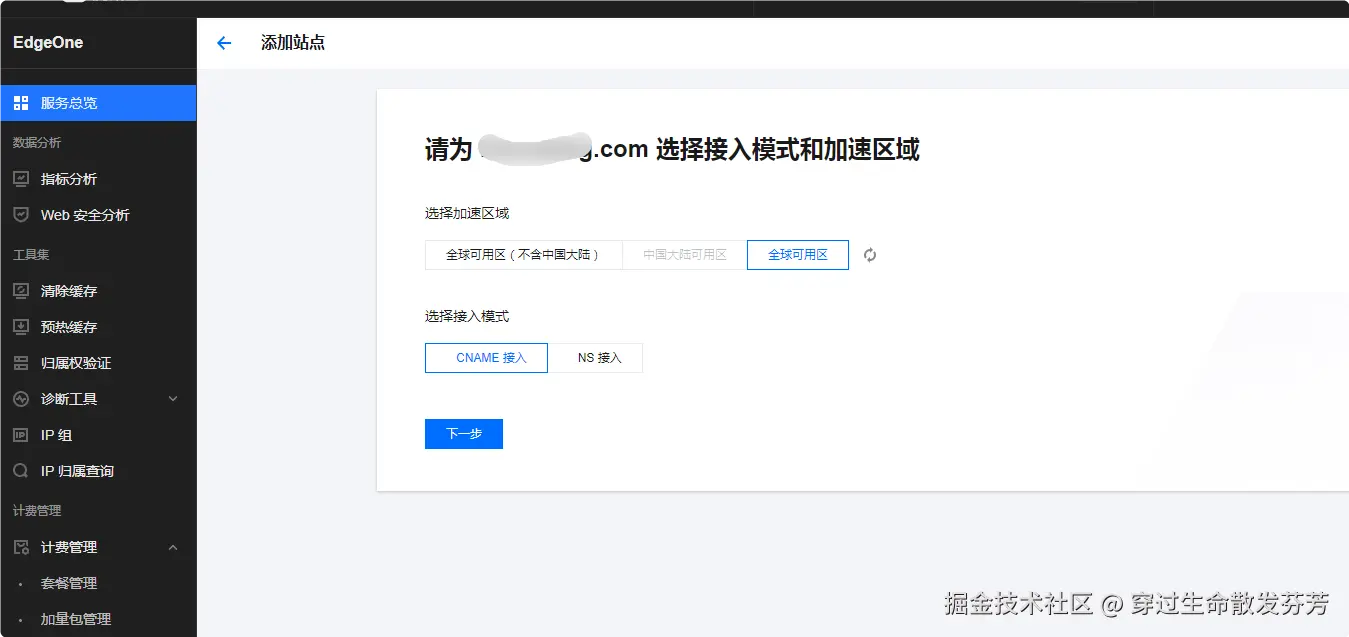Click the 数据分析 sidebar section label
This screenshot has height=637, width=1349.
coord(30,142)
